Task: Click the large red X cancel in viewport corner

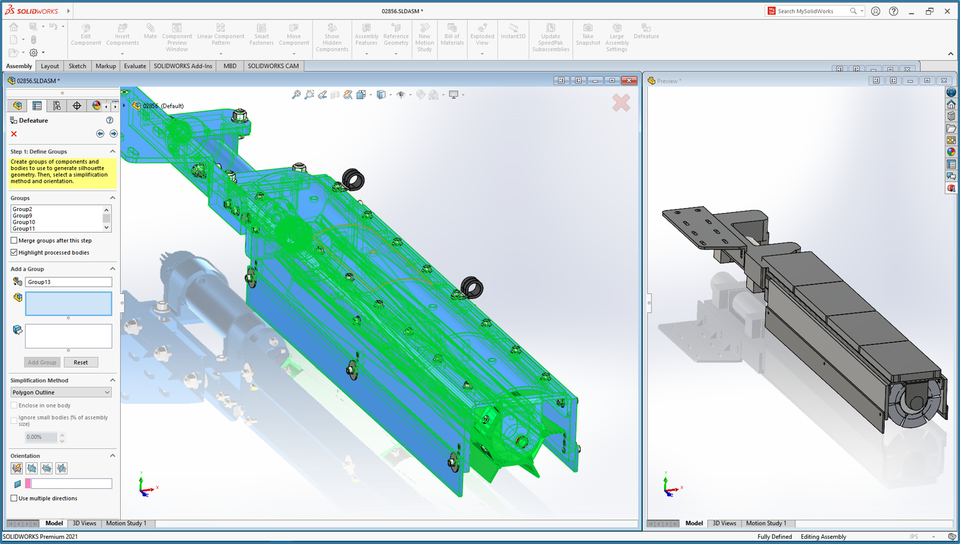Action: click(621, 102)
